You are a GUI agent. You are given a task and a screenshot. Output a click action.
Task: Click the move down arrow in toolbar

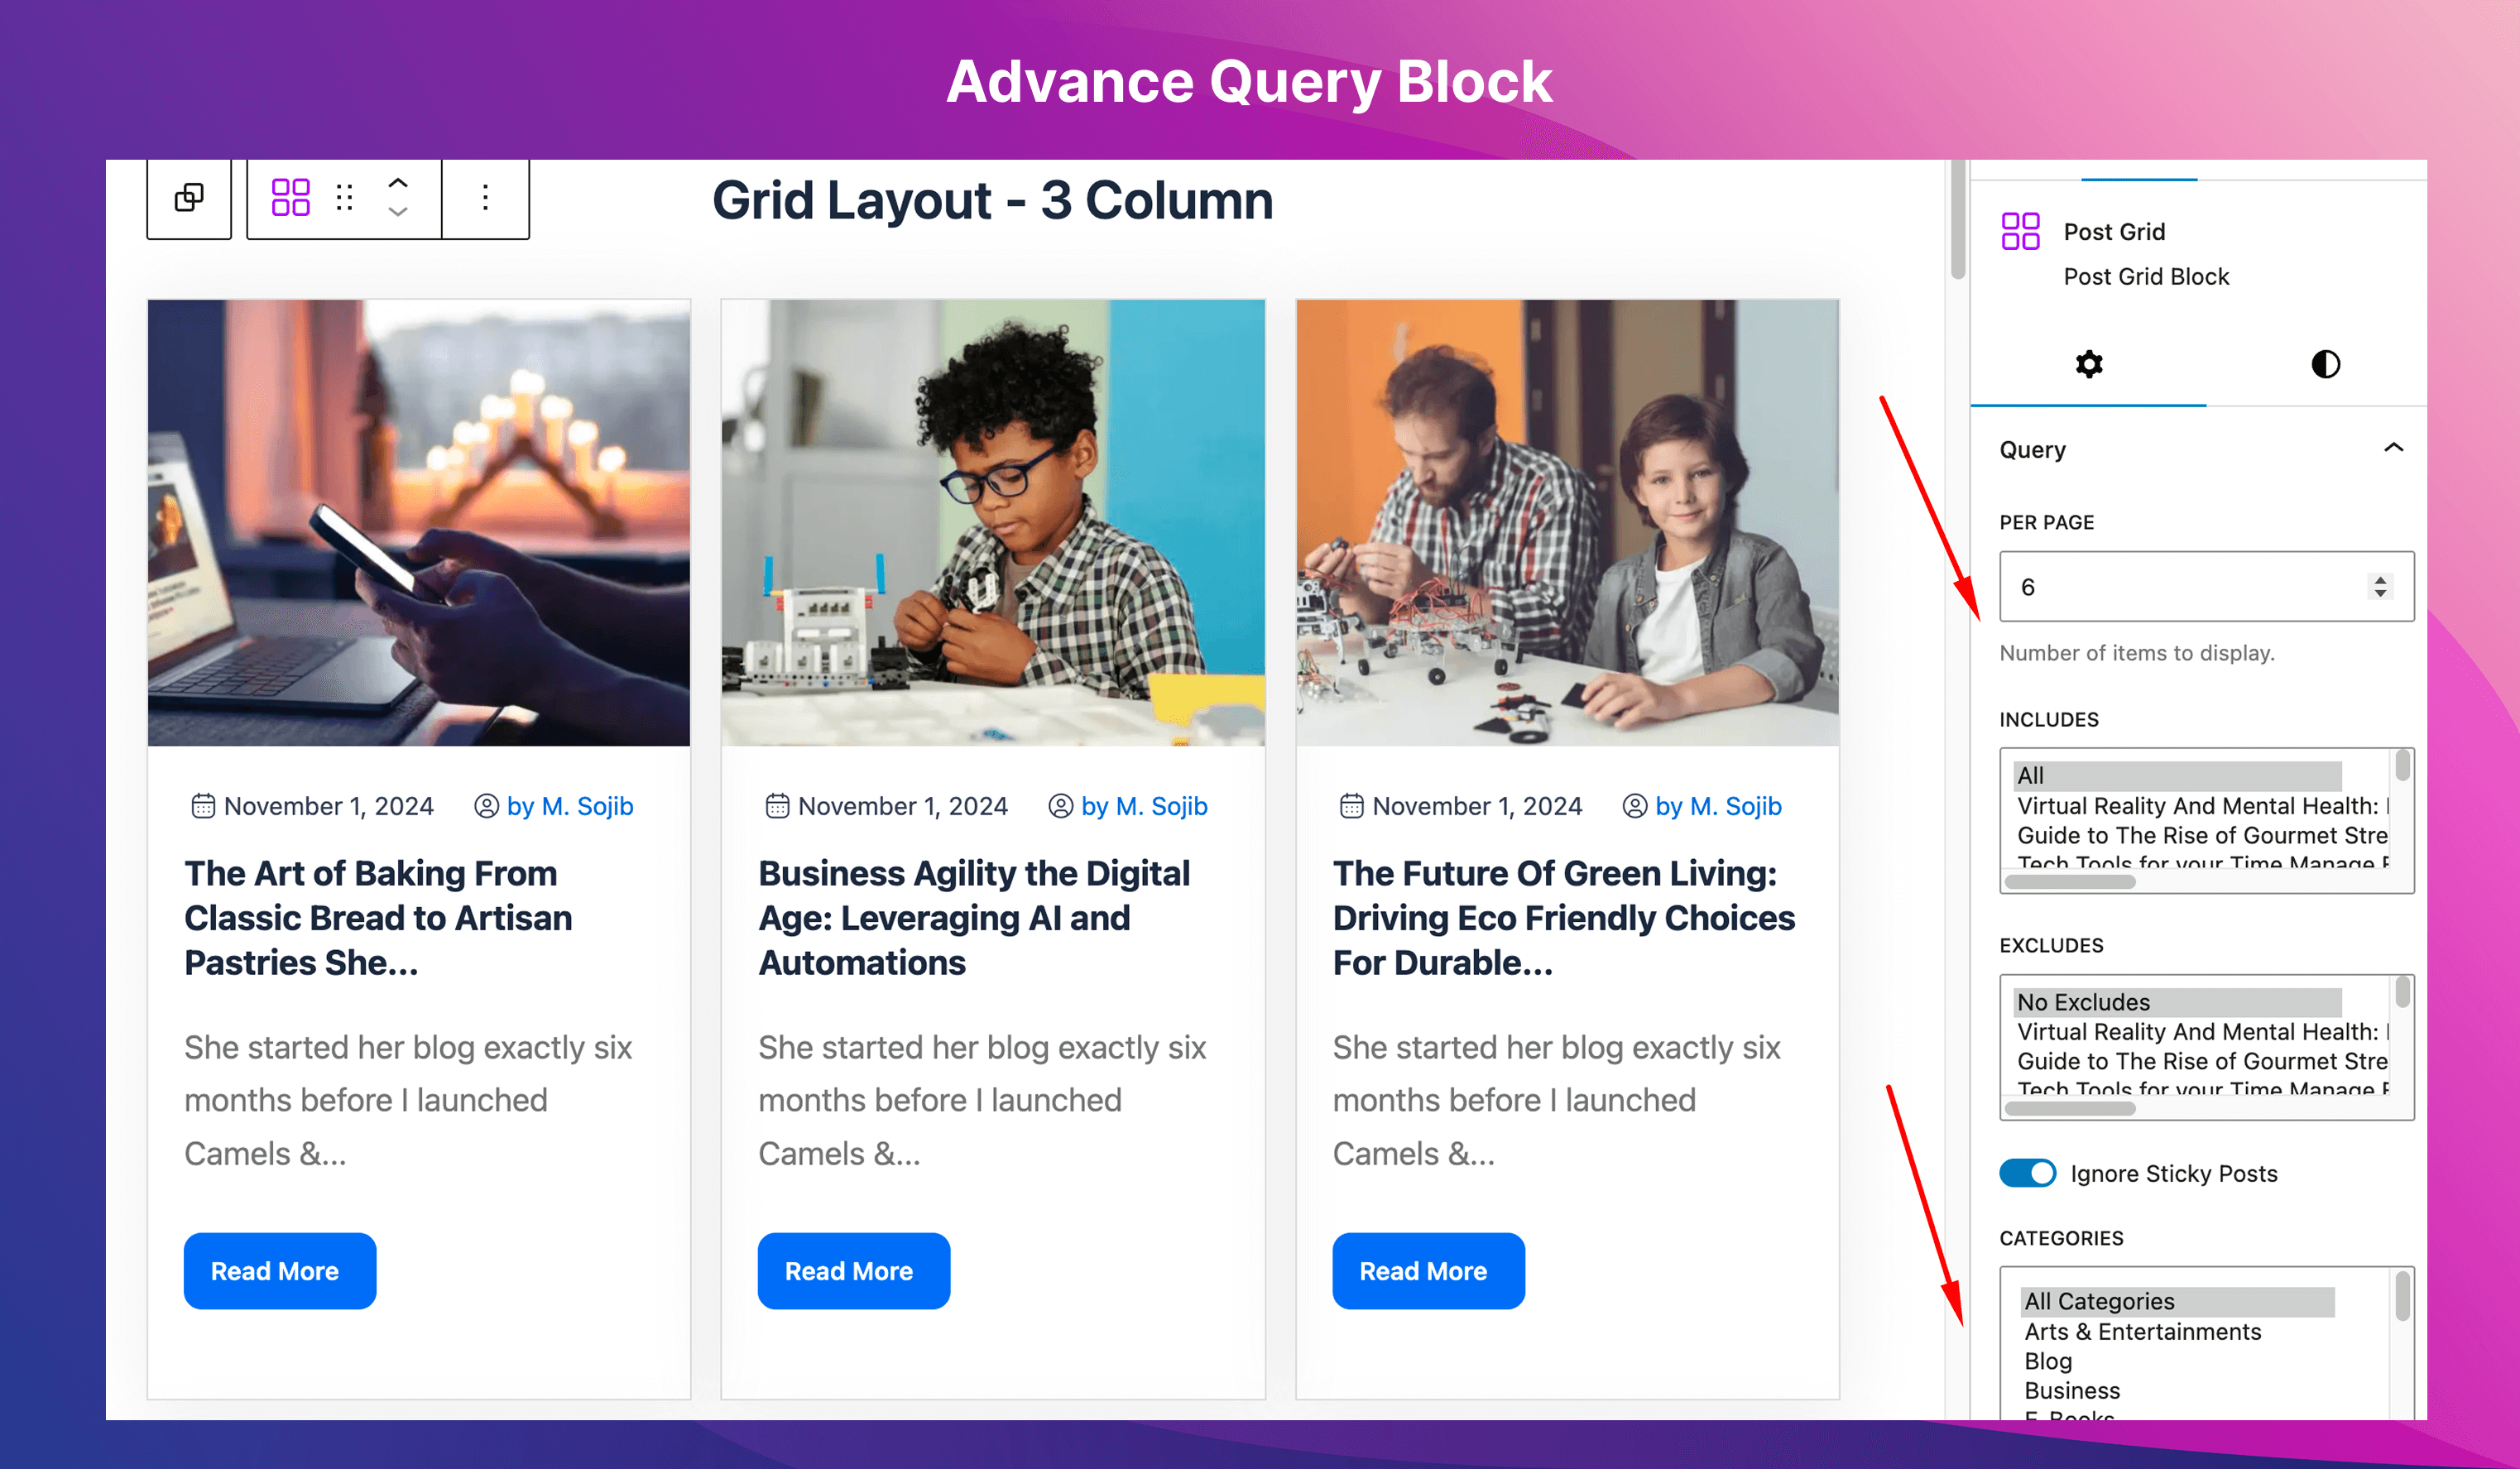pyautogui.click(x=398, y=212)
